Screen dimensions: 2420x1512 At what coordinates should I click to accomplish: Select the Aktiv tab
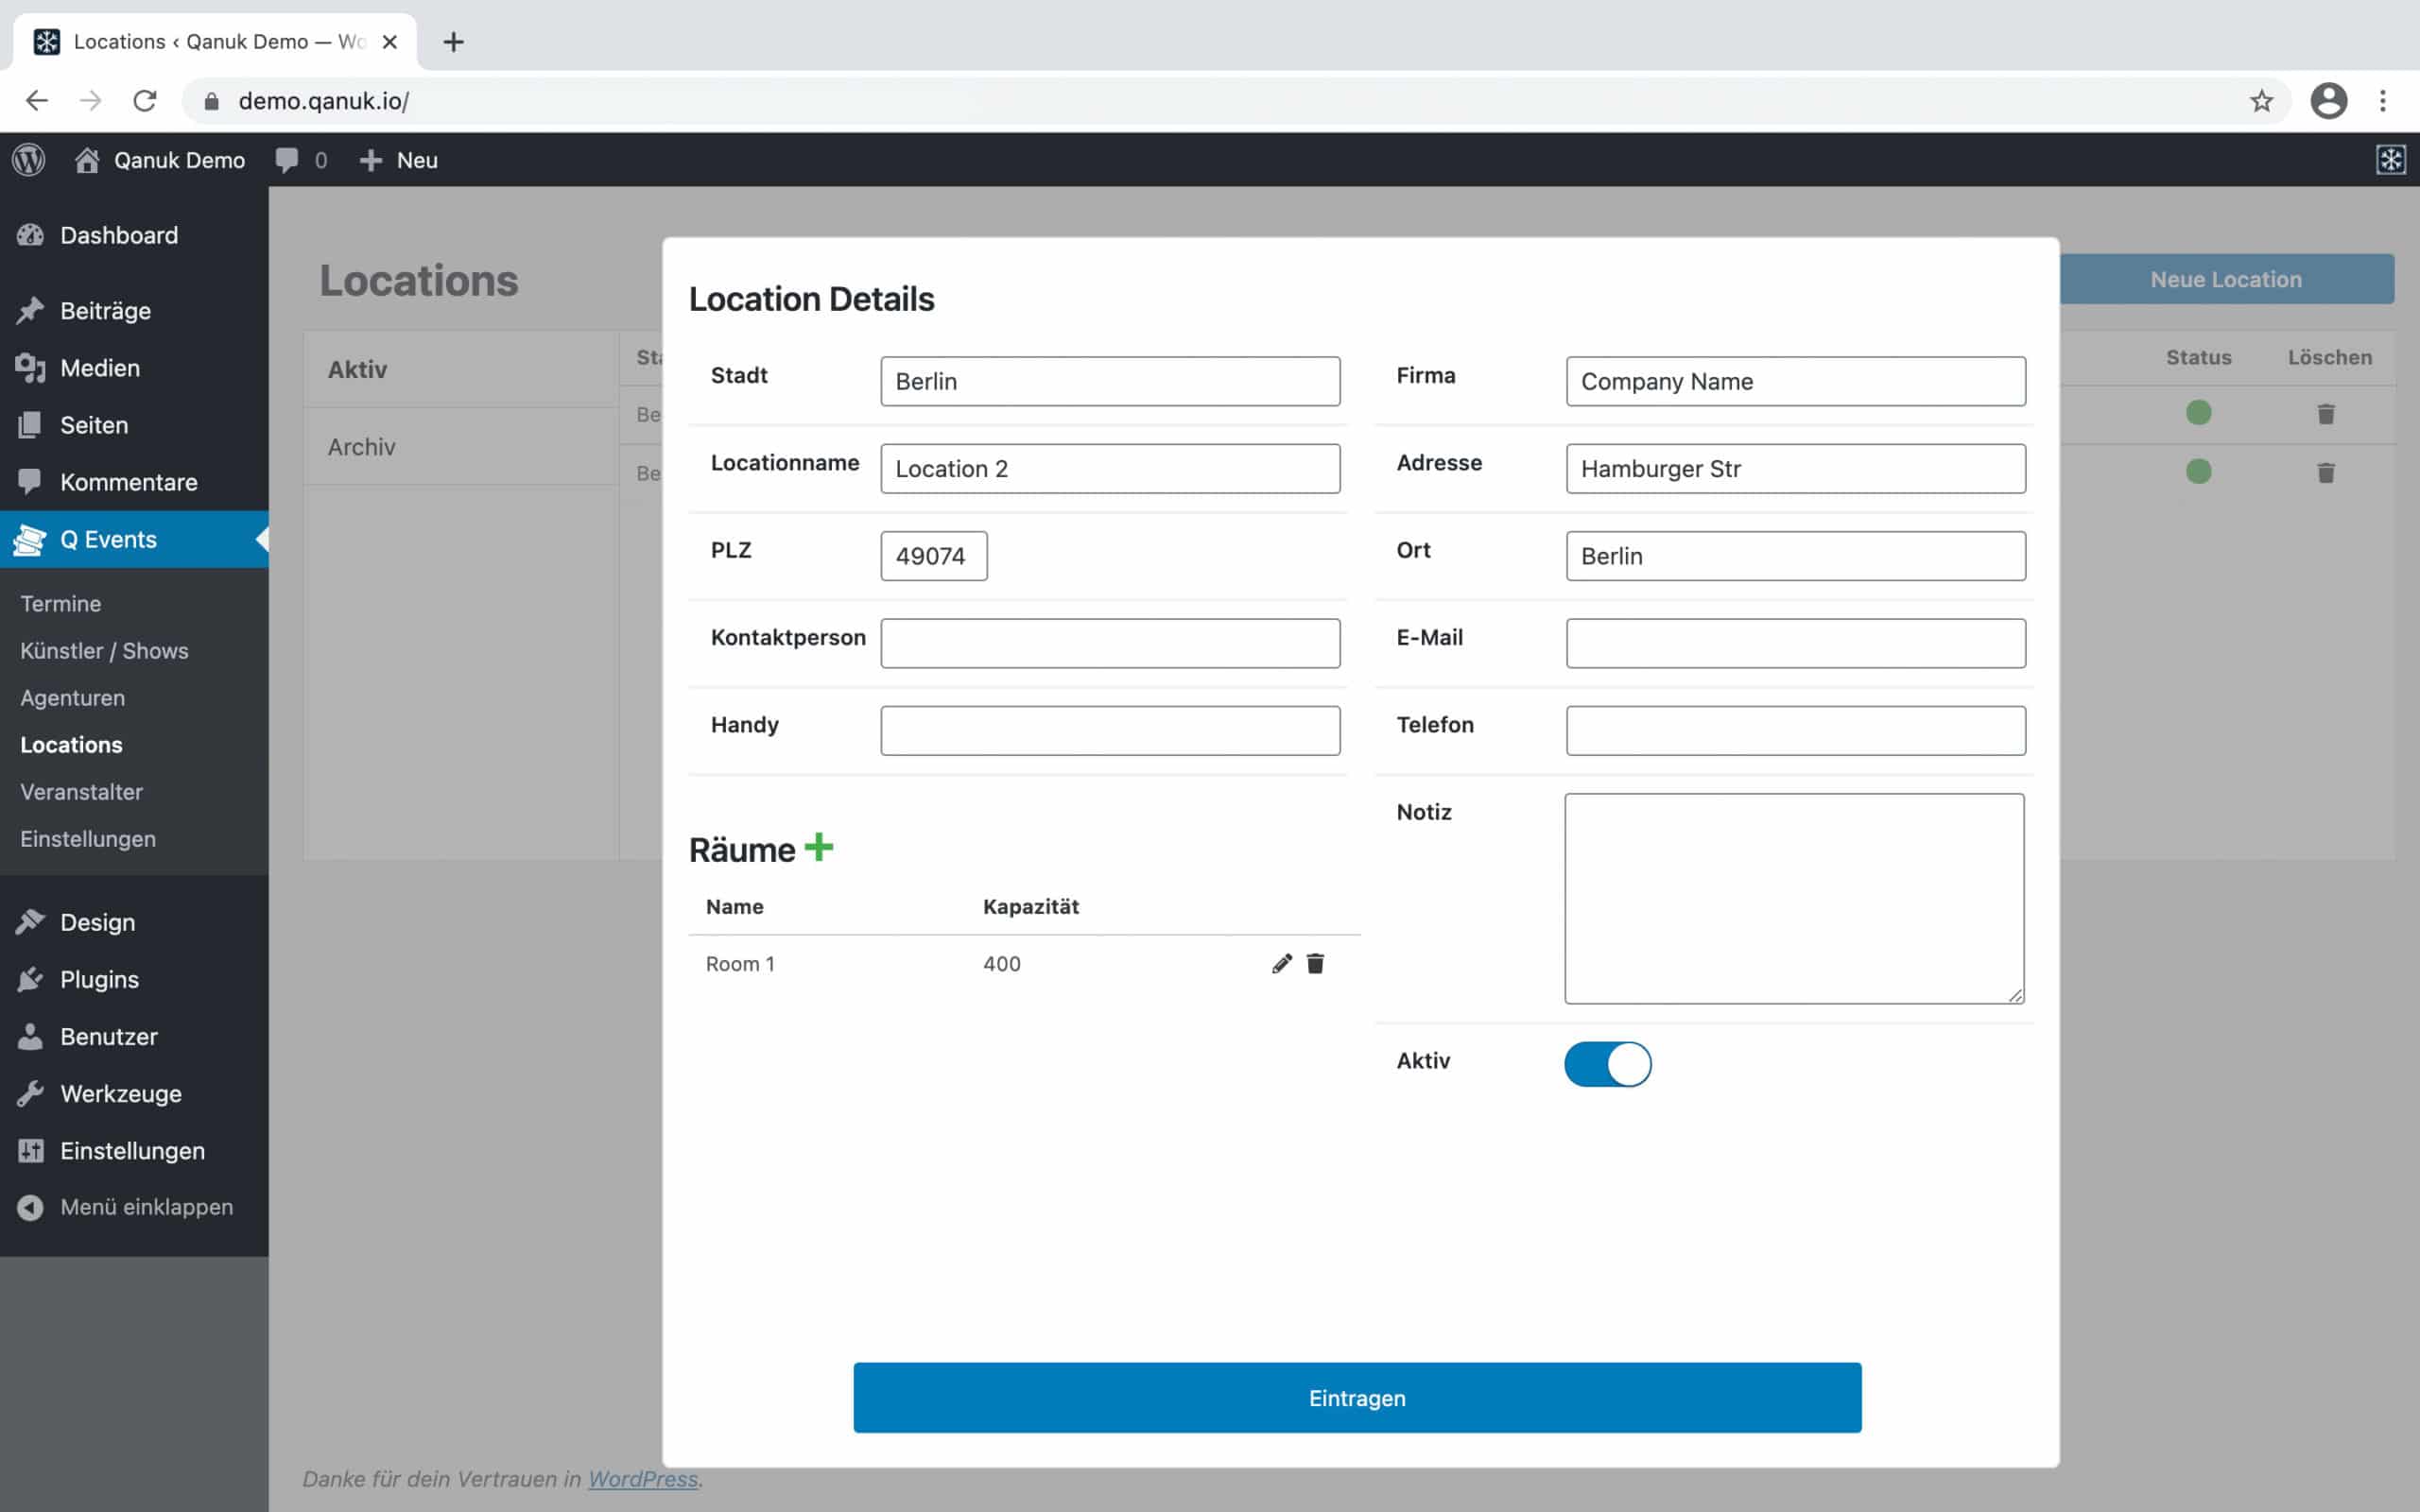[461, 369]
